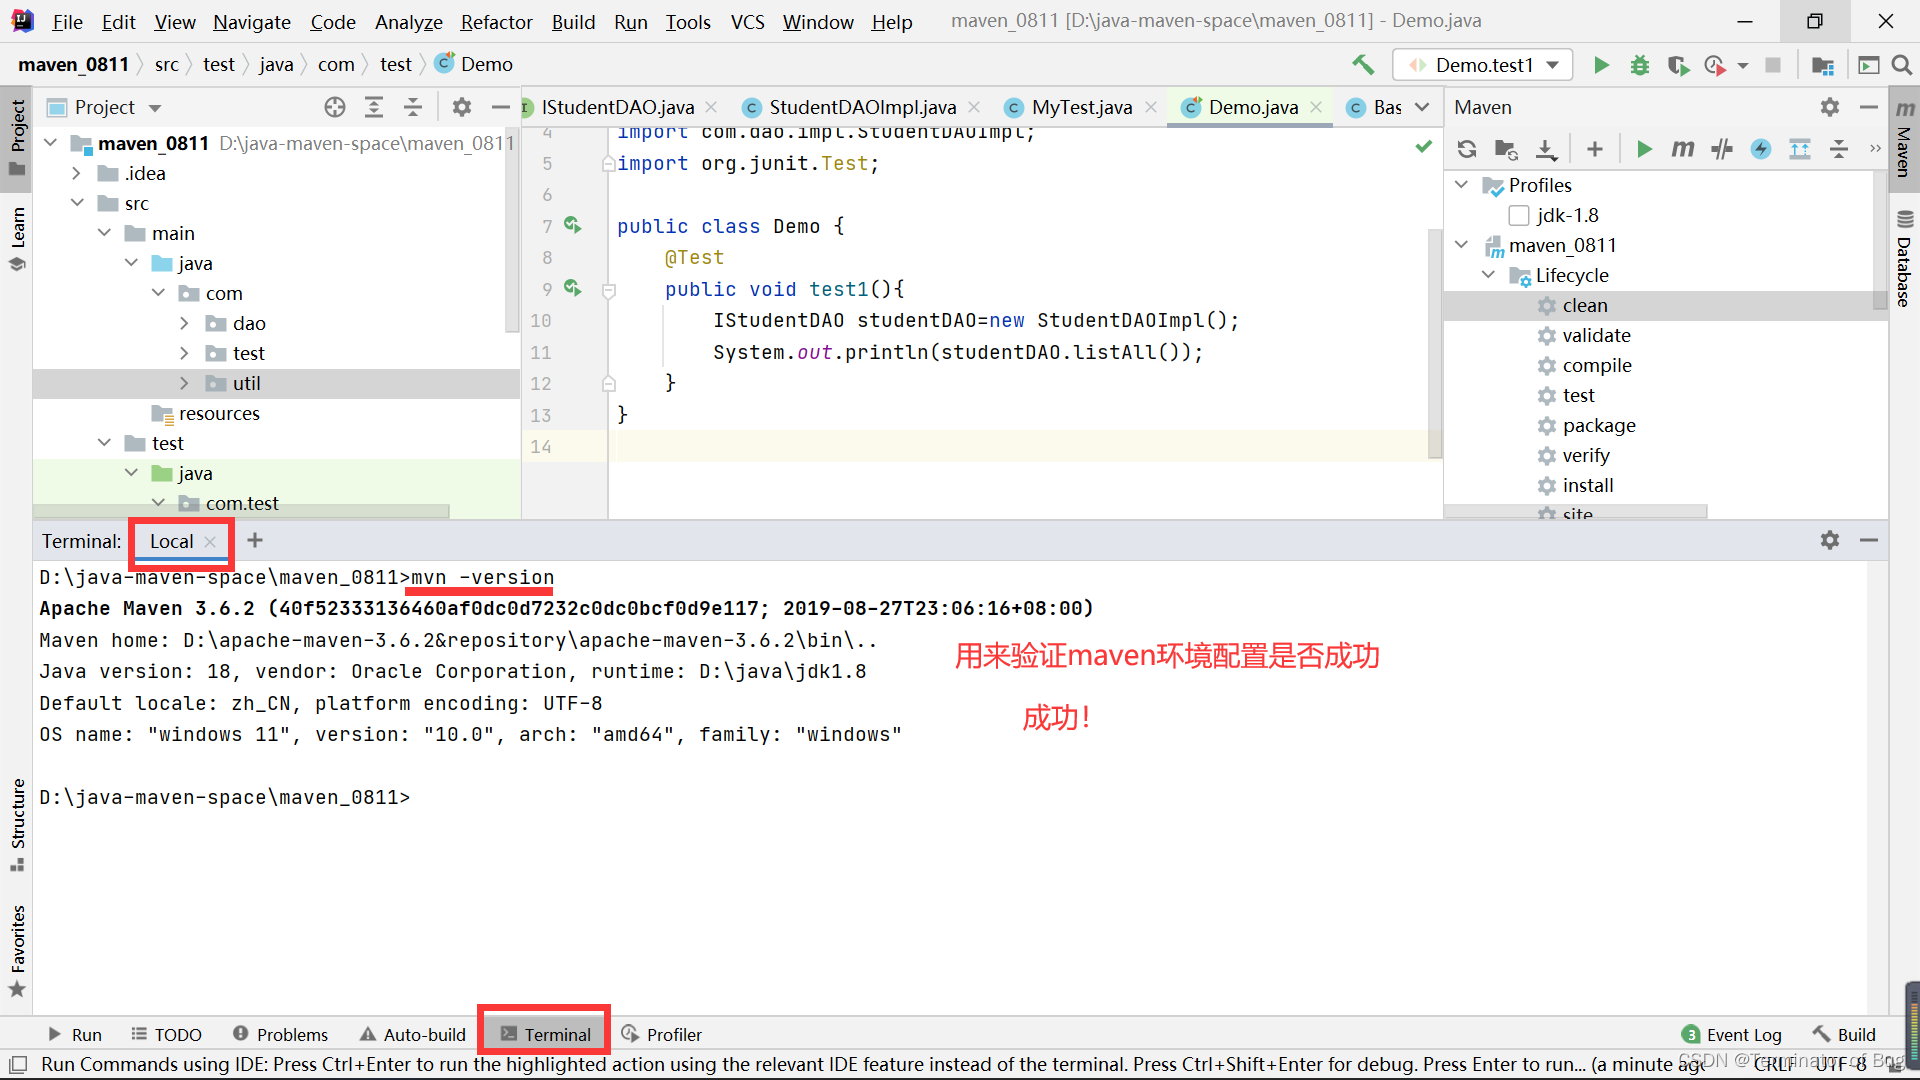Select the package lifecycle goal
The width and height of the screenshot is (1920, 1080).
click(x=1599, y=425)
